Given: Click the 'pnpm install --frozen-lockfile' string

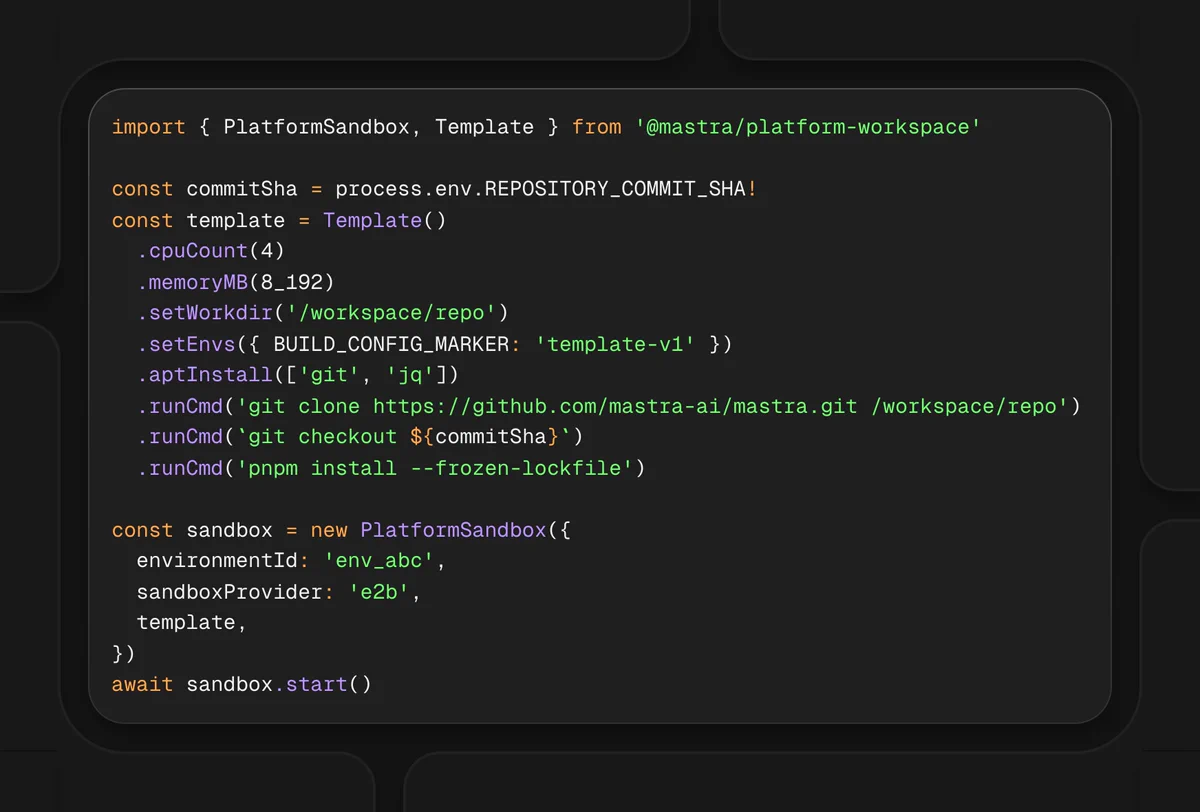Looking at the screenshot, I should [x=434, y=468].
